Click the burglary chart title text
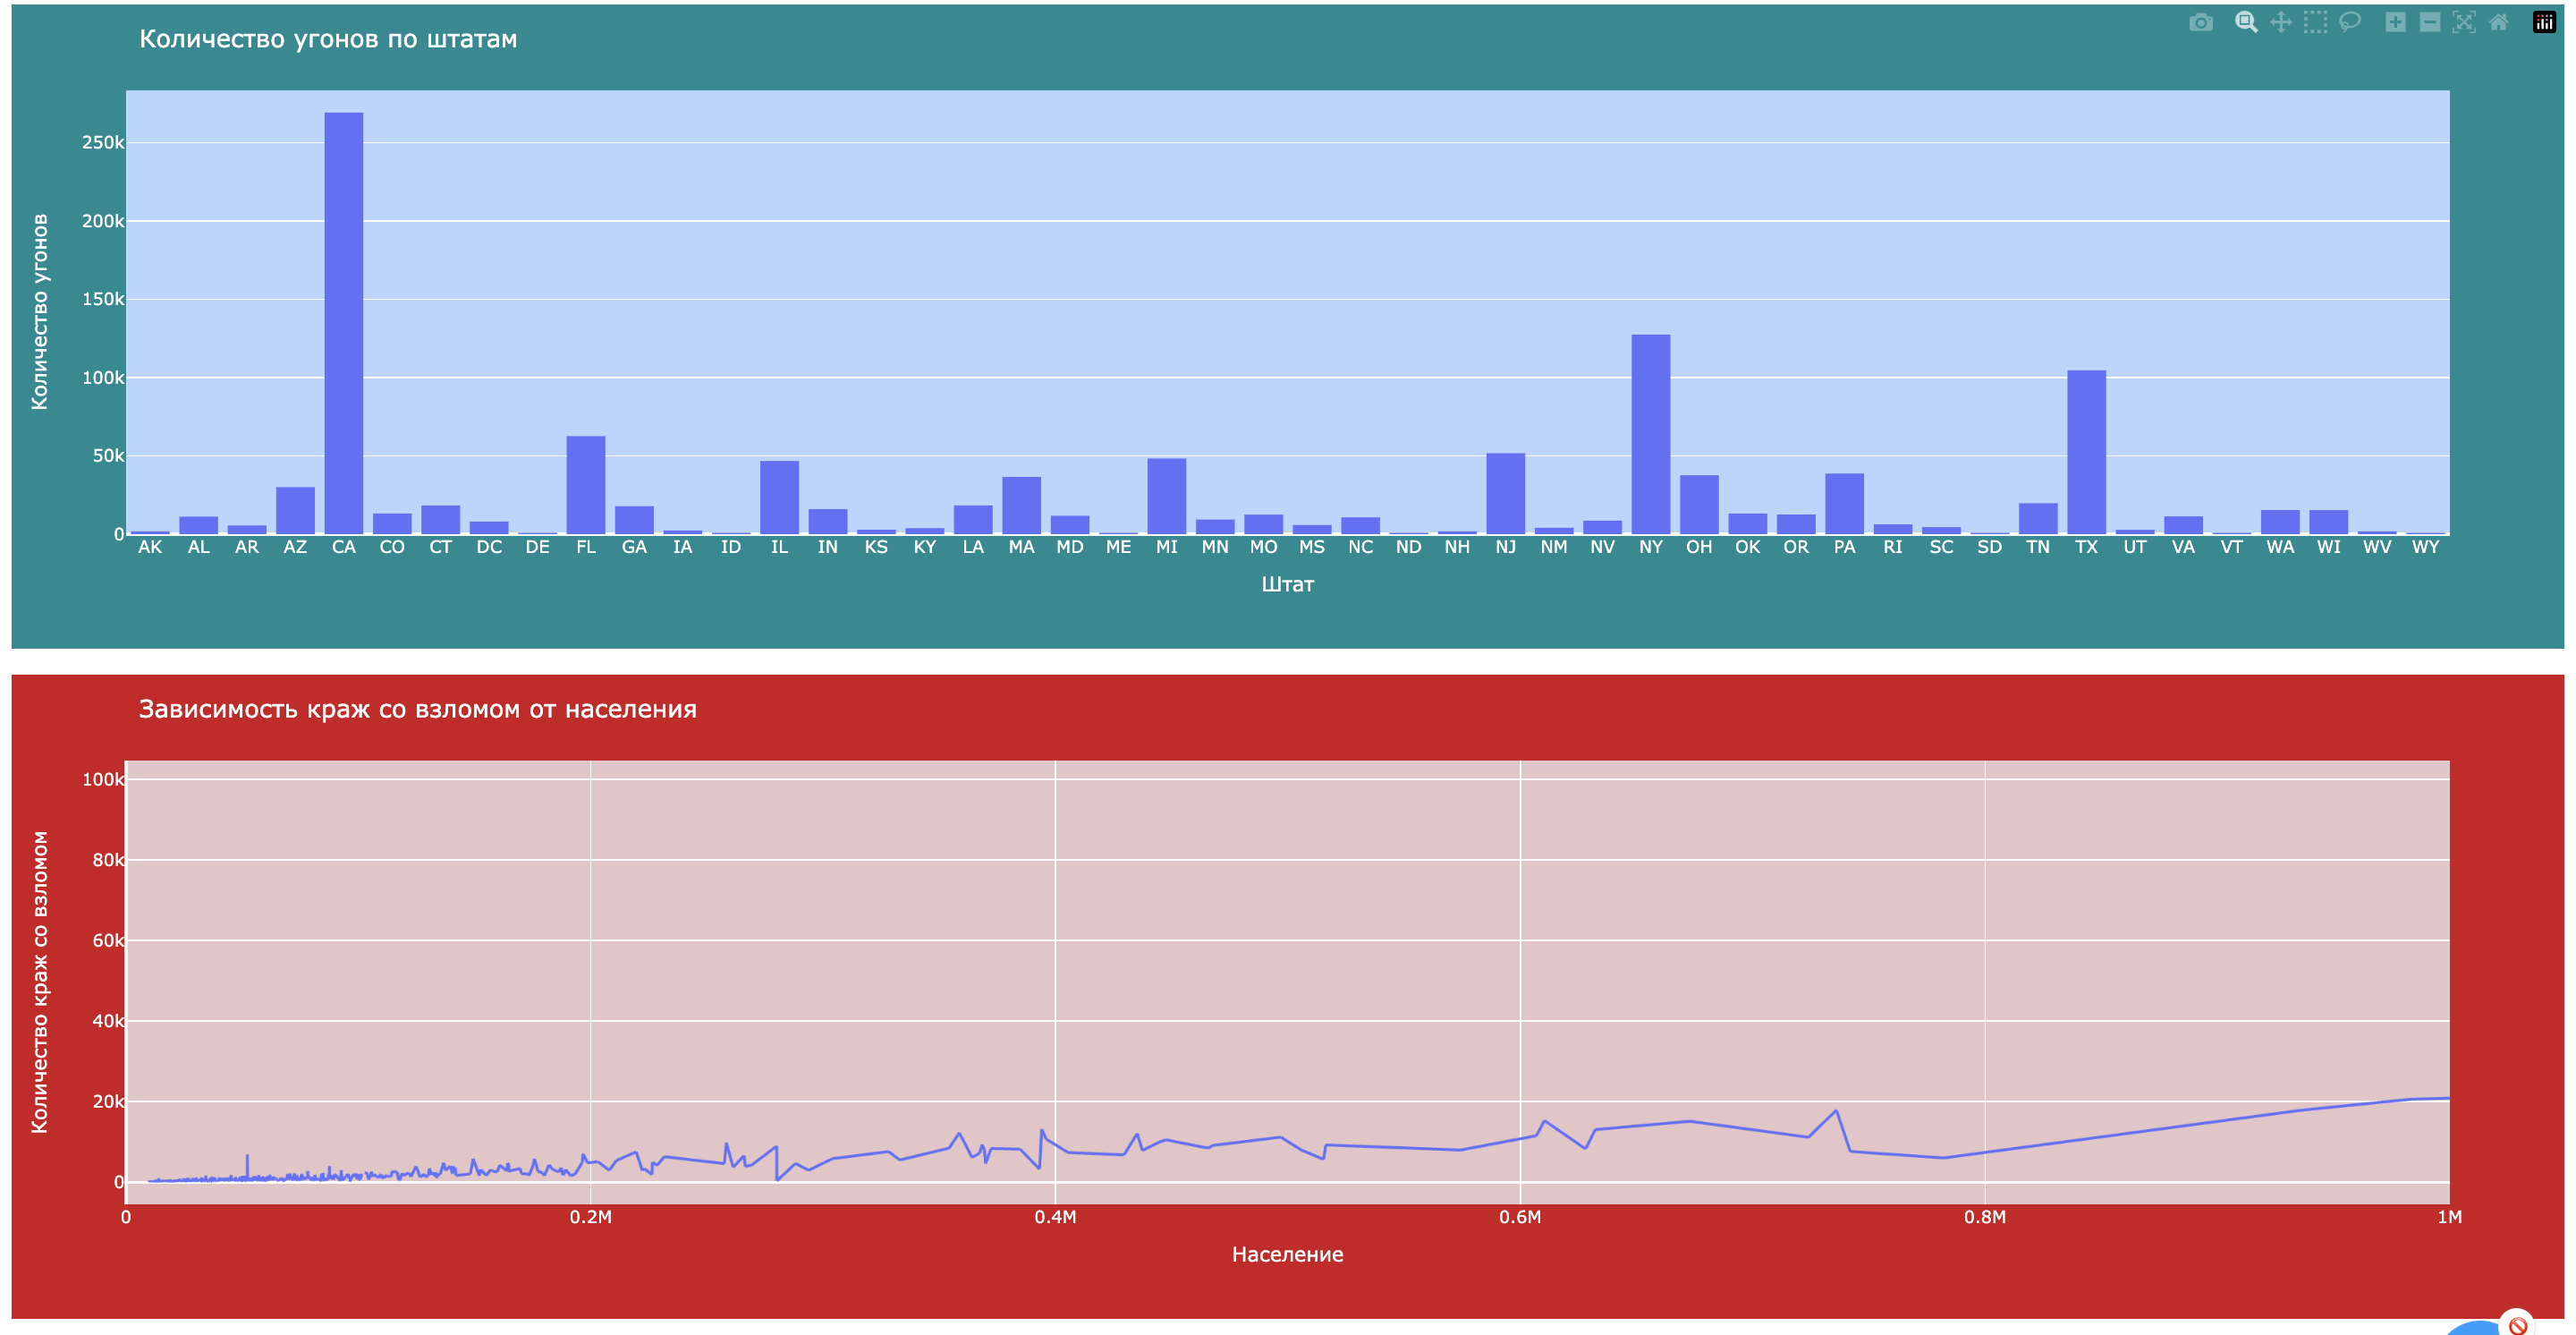Screen dimensions: 2576x1335 click(x=417, y=709)
